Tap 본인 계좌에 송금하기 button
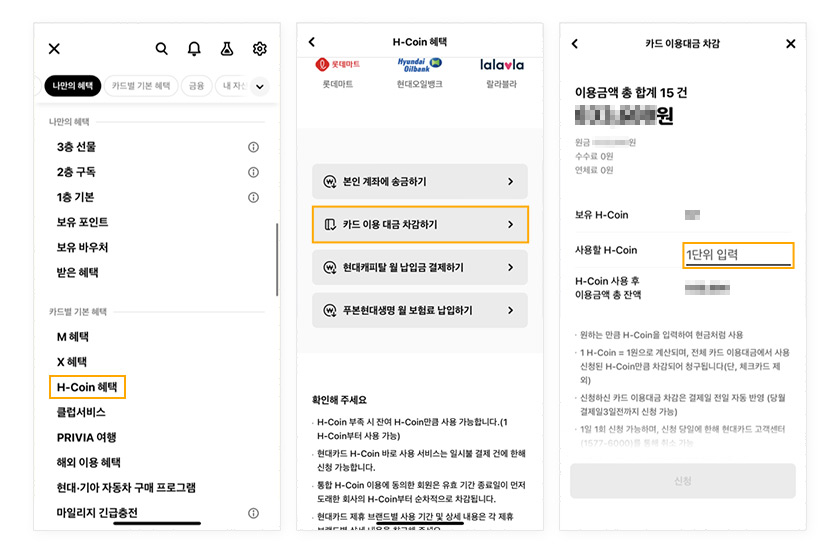840x553 pixels. point(420,182)
